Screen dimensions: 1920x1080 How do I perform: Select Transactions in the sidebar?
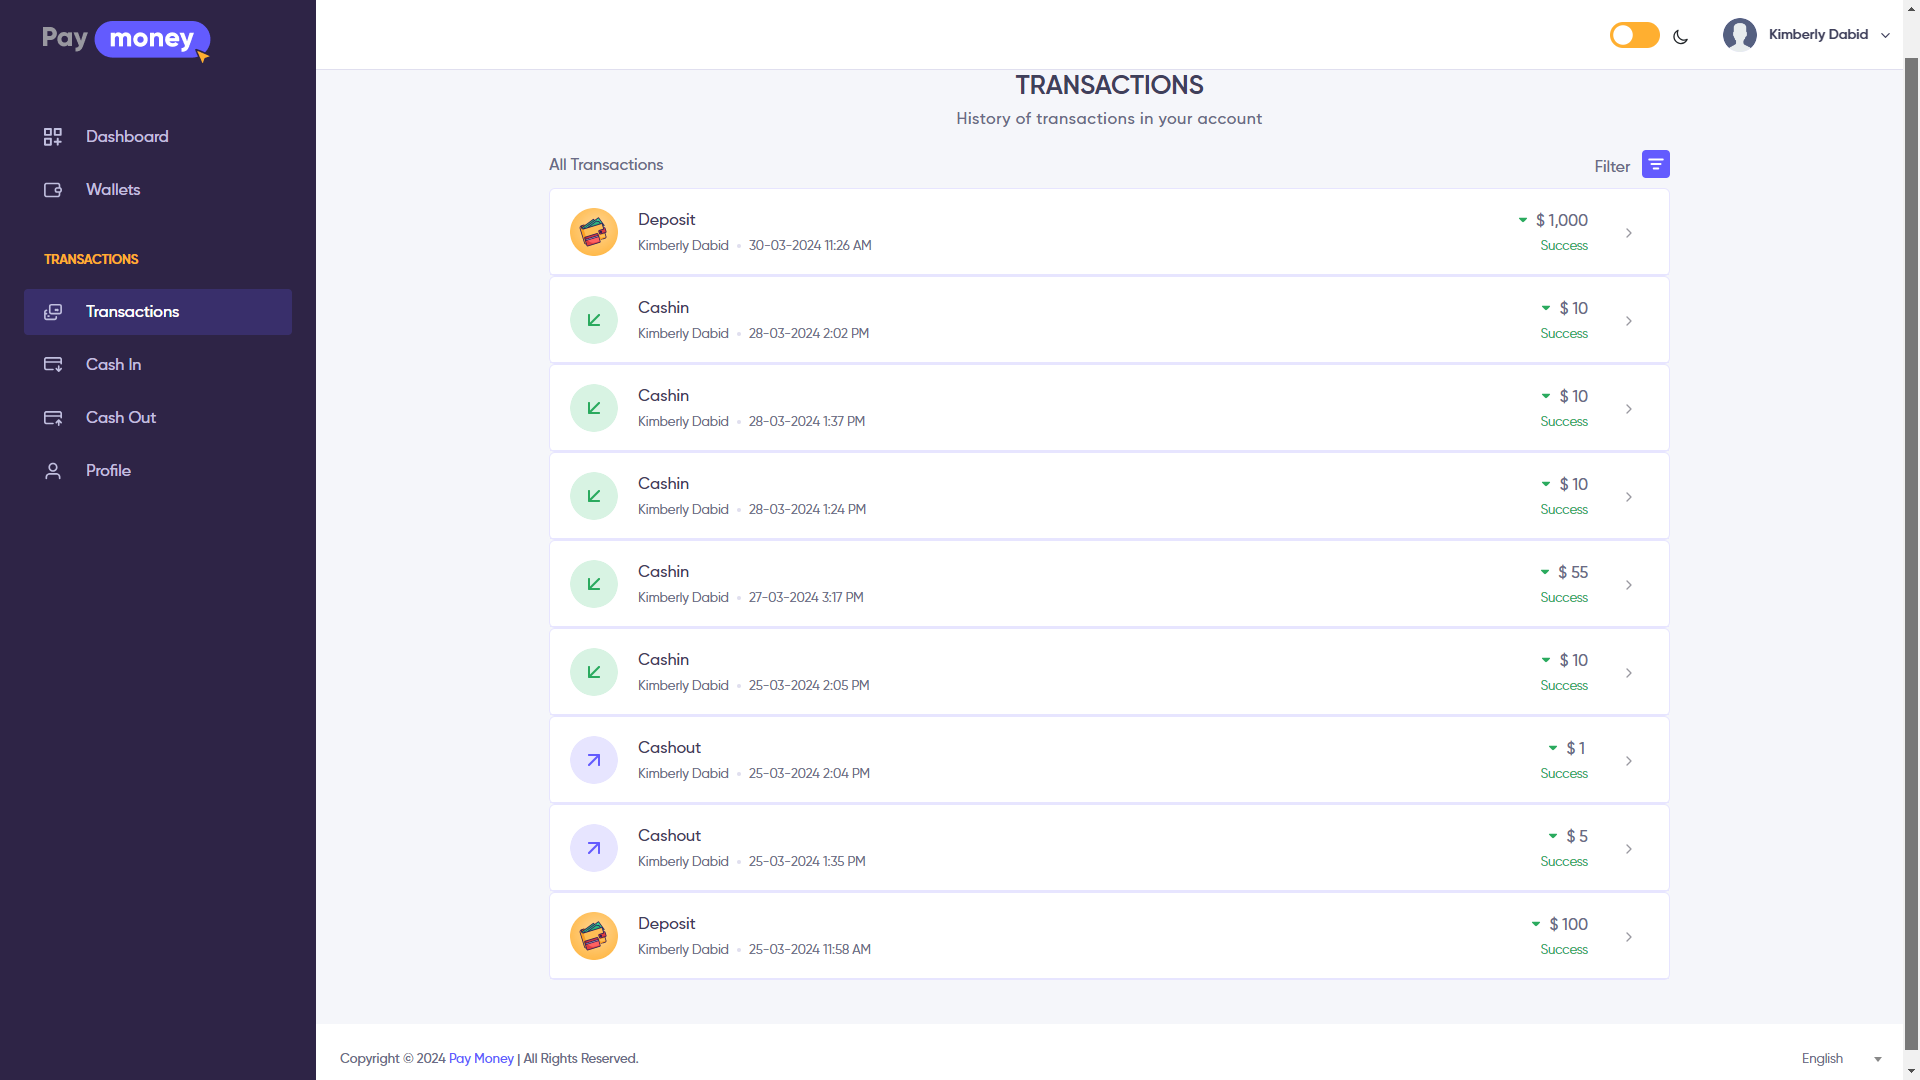click(x=132, y=312)
